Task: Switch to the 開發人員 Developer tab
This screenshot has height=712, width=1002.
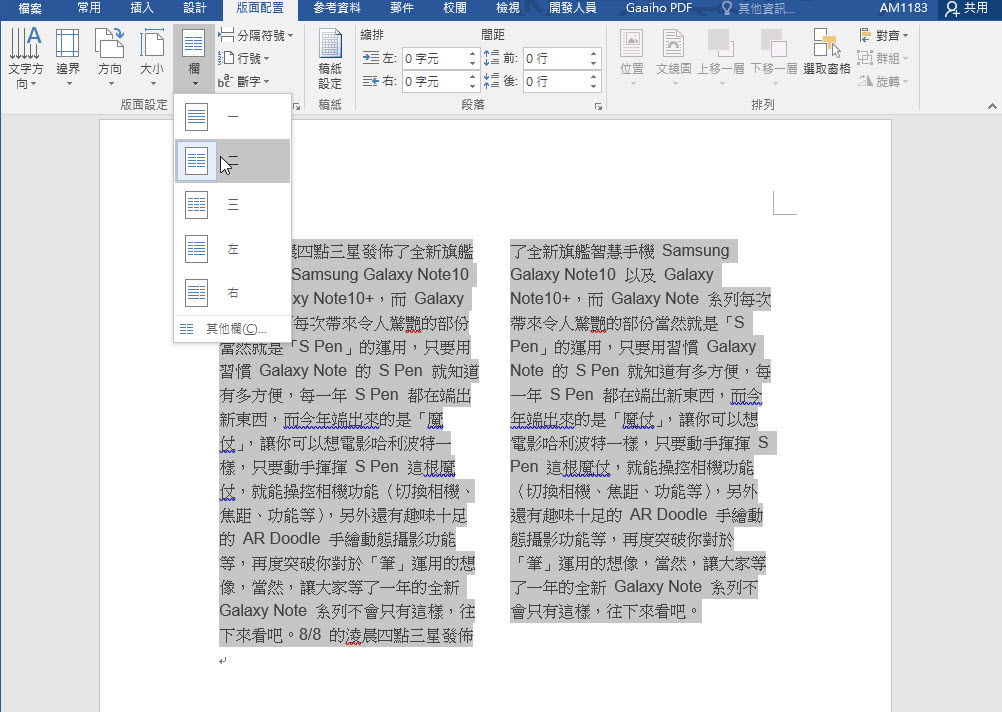Action: [x=573, y=8]
